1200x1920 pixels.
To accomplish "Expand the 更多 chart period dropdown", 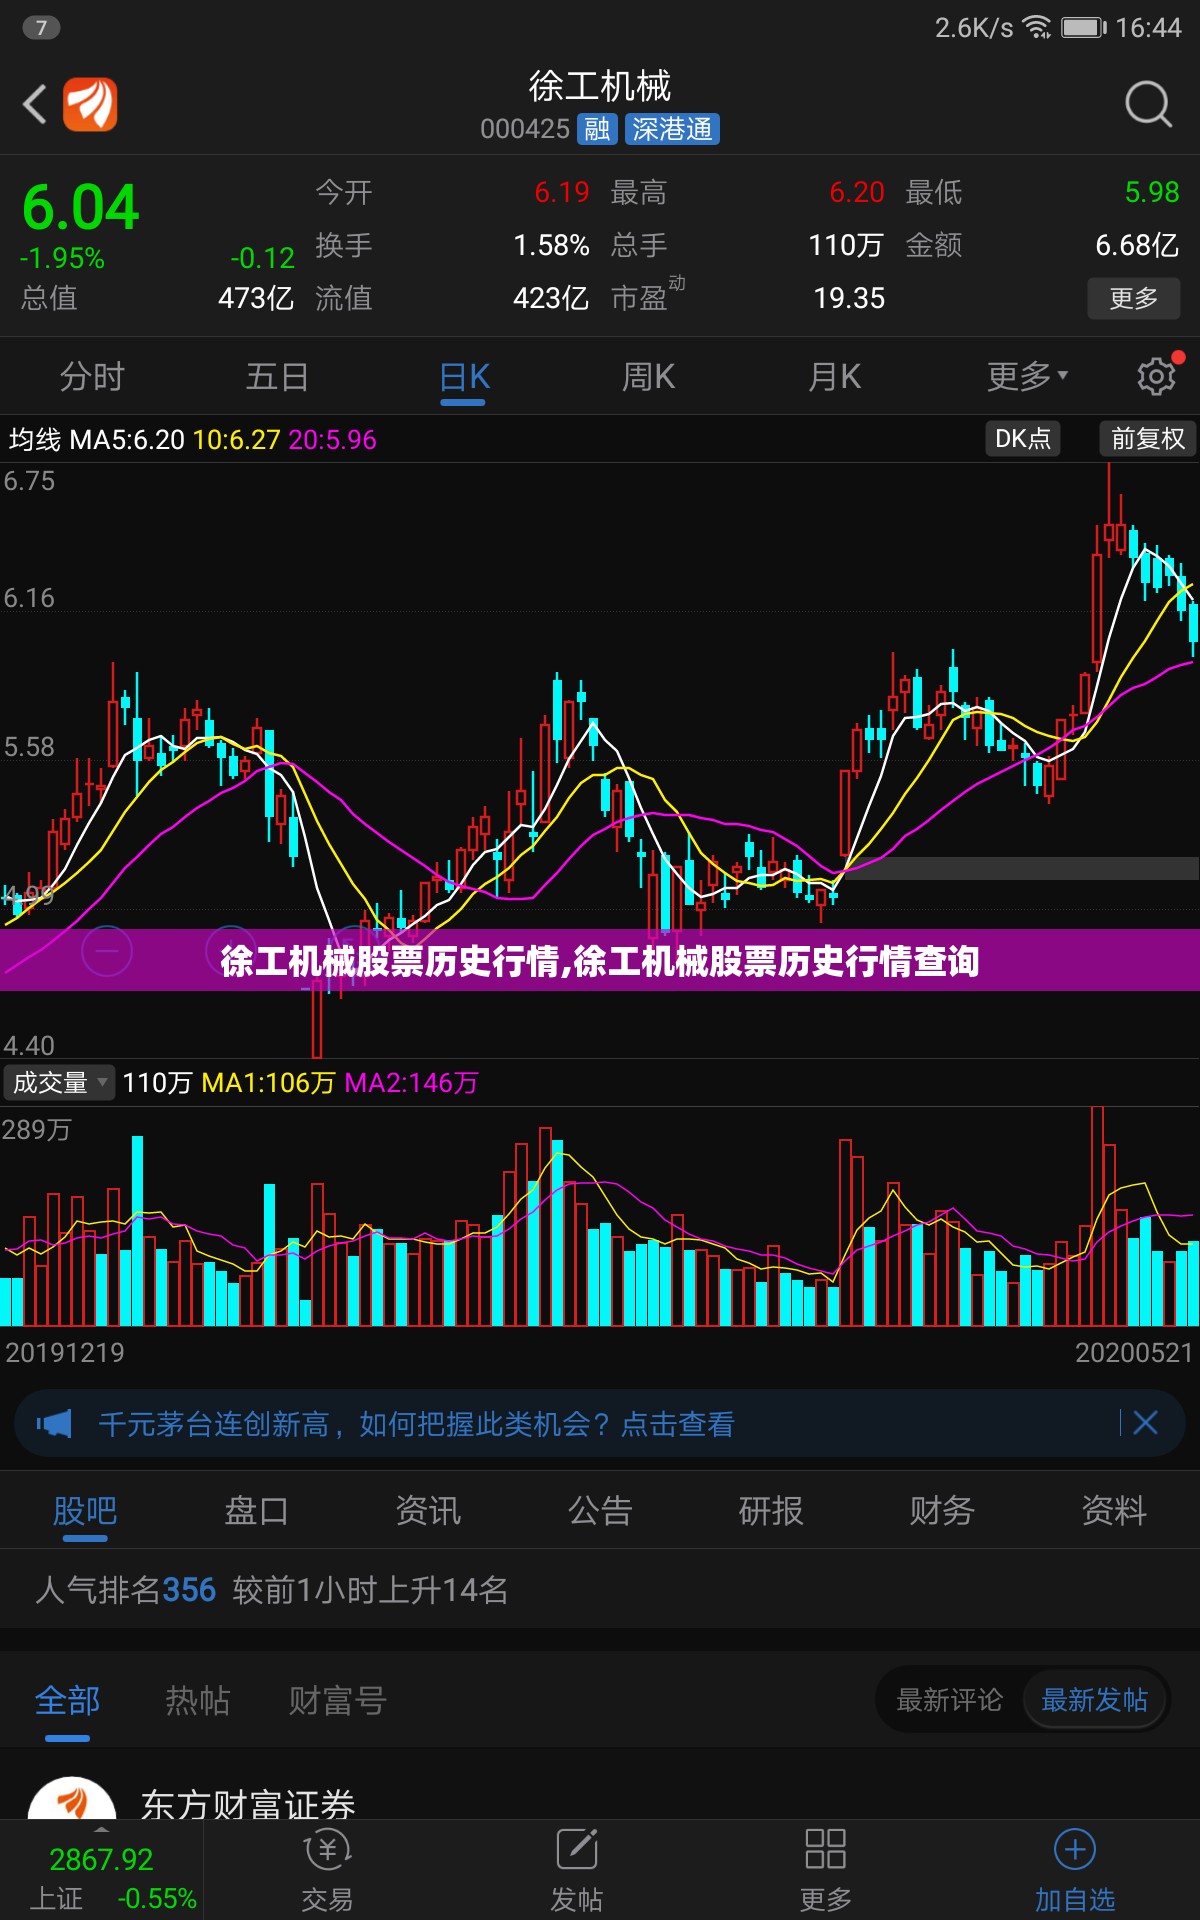I will [1027, 377].
